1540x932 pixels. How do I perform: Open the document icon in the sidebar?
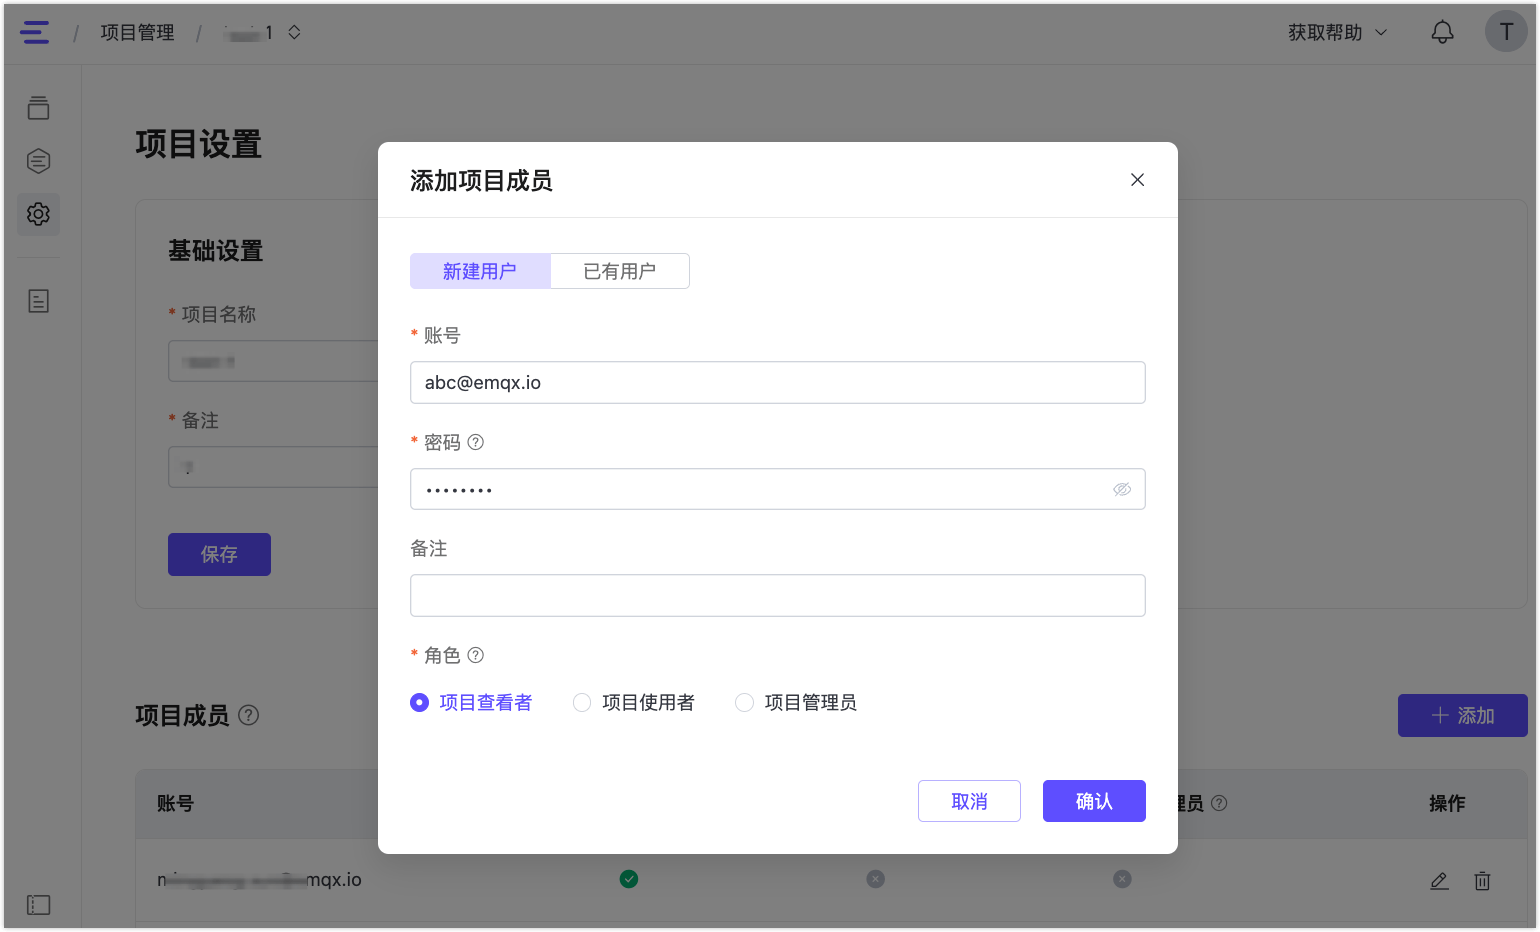click(x=38, y=300)
